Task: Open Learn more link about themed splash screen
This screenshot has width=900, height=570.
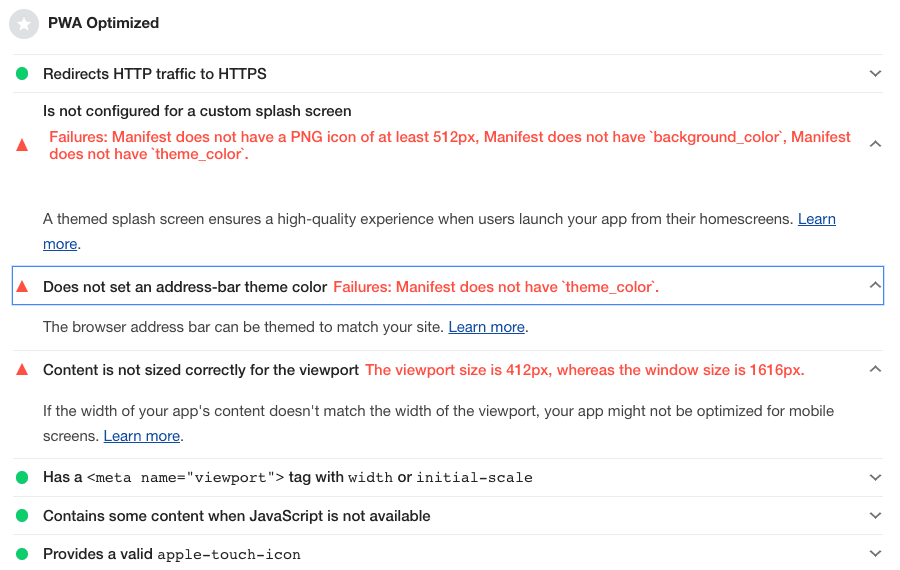Action: pyautogui.click(x=817, y=219)
